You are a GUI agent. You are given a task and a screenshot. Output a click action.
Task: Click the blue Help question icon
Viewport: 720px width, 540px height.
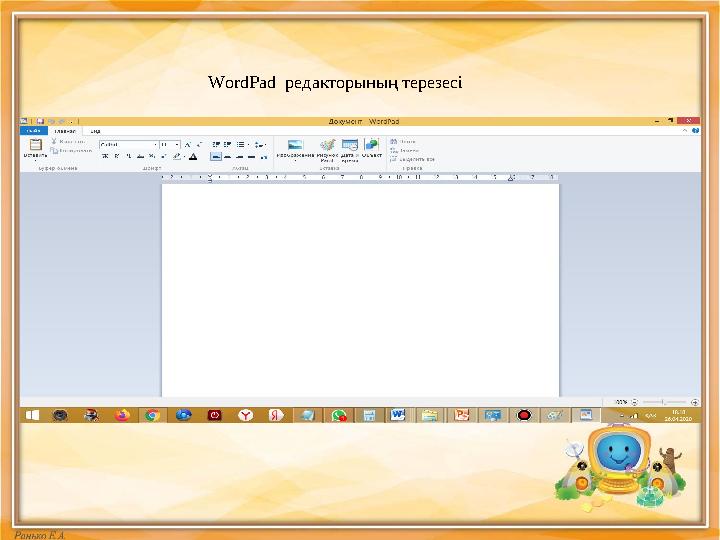[695, 131]
